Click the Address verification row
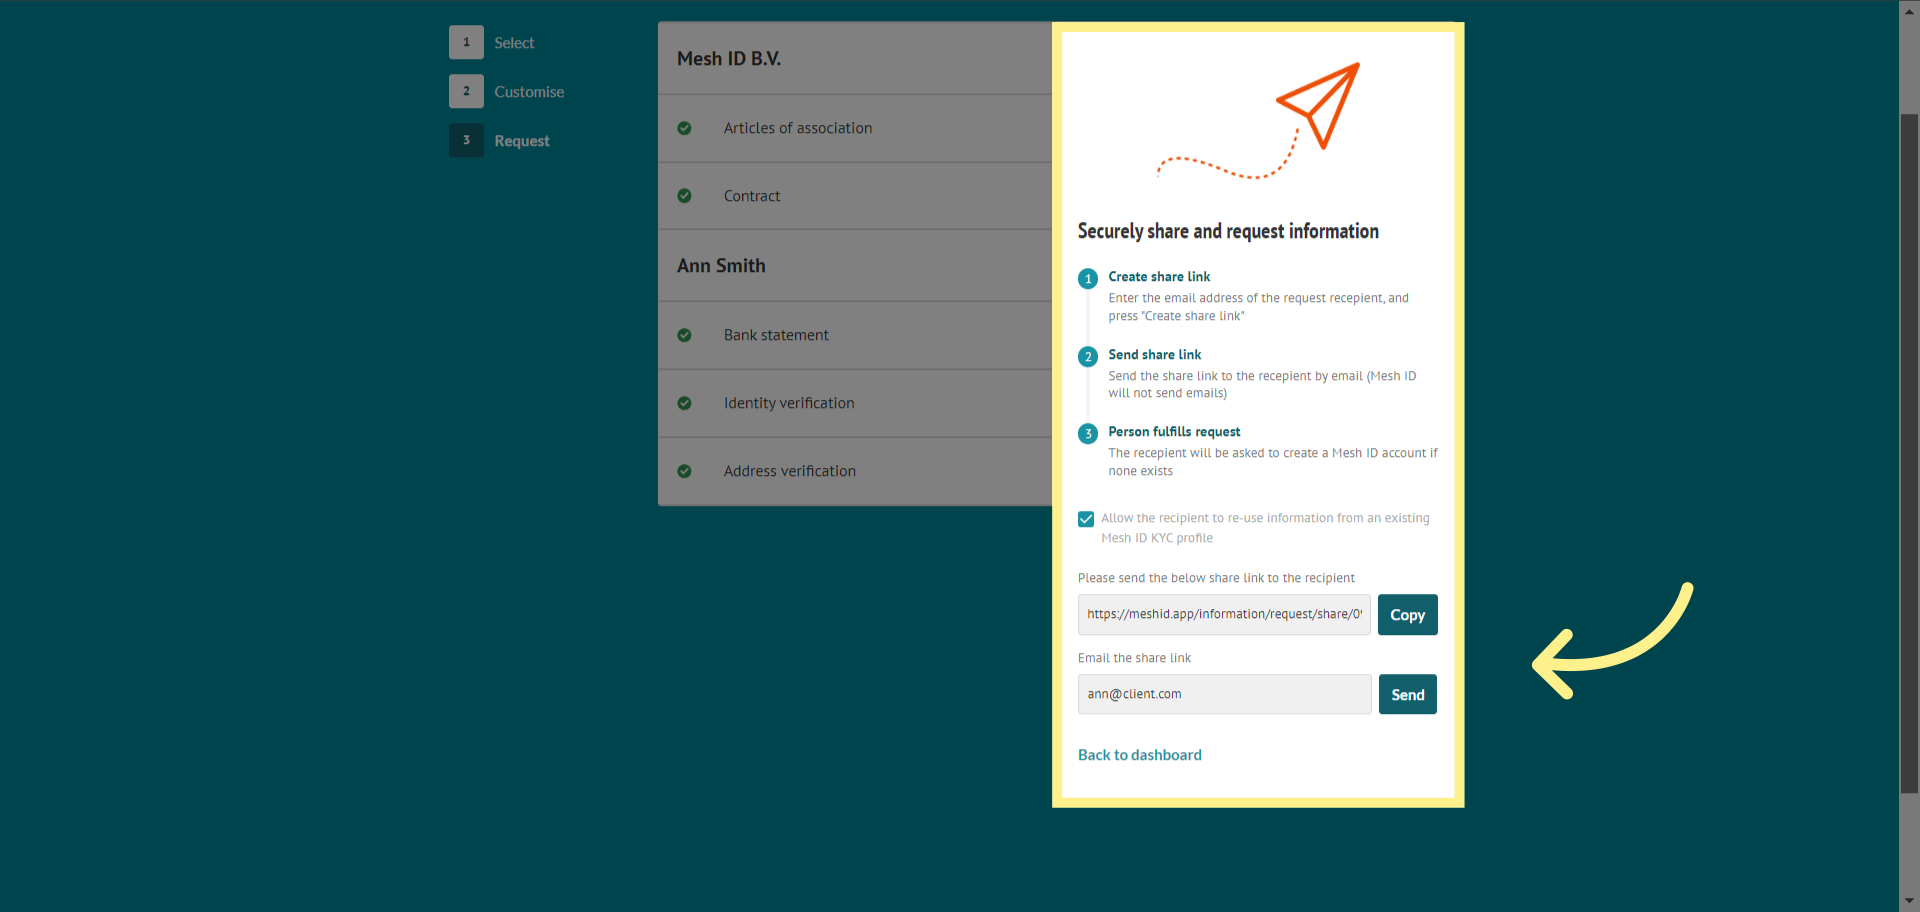This screenshot has width=1920, height=912. [855, 471]
